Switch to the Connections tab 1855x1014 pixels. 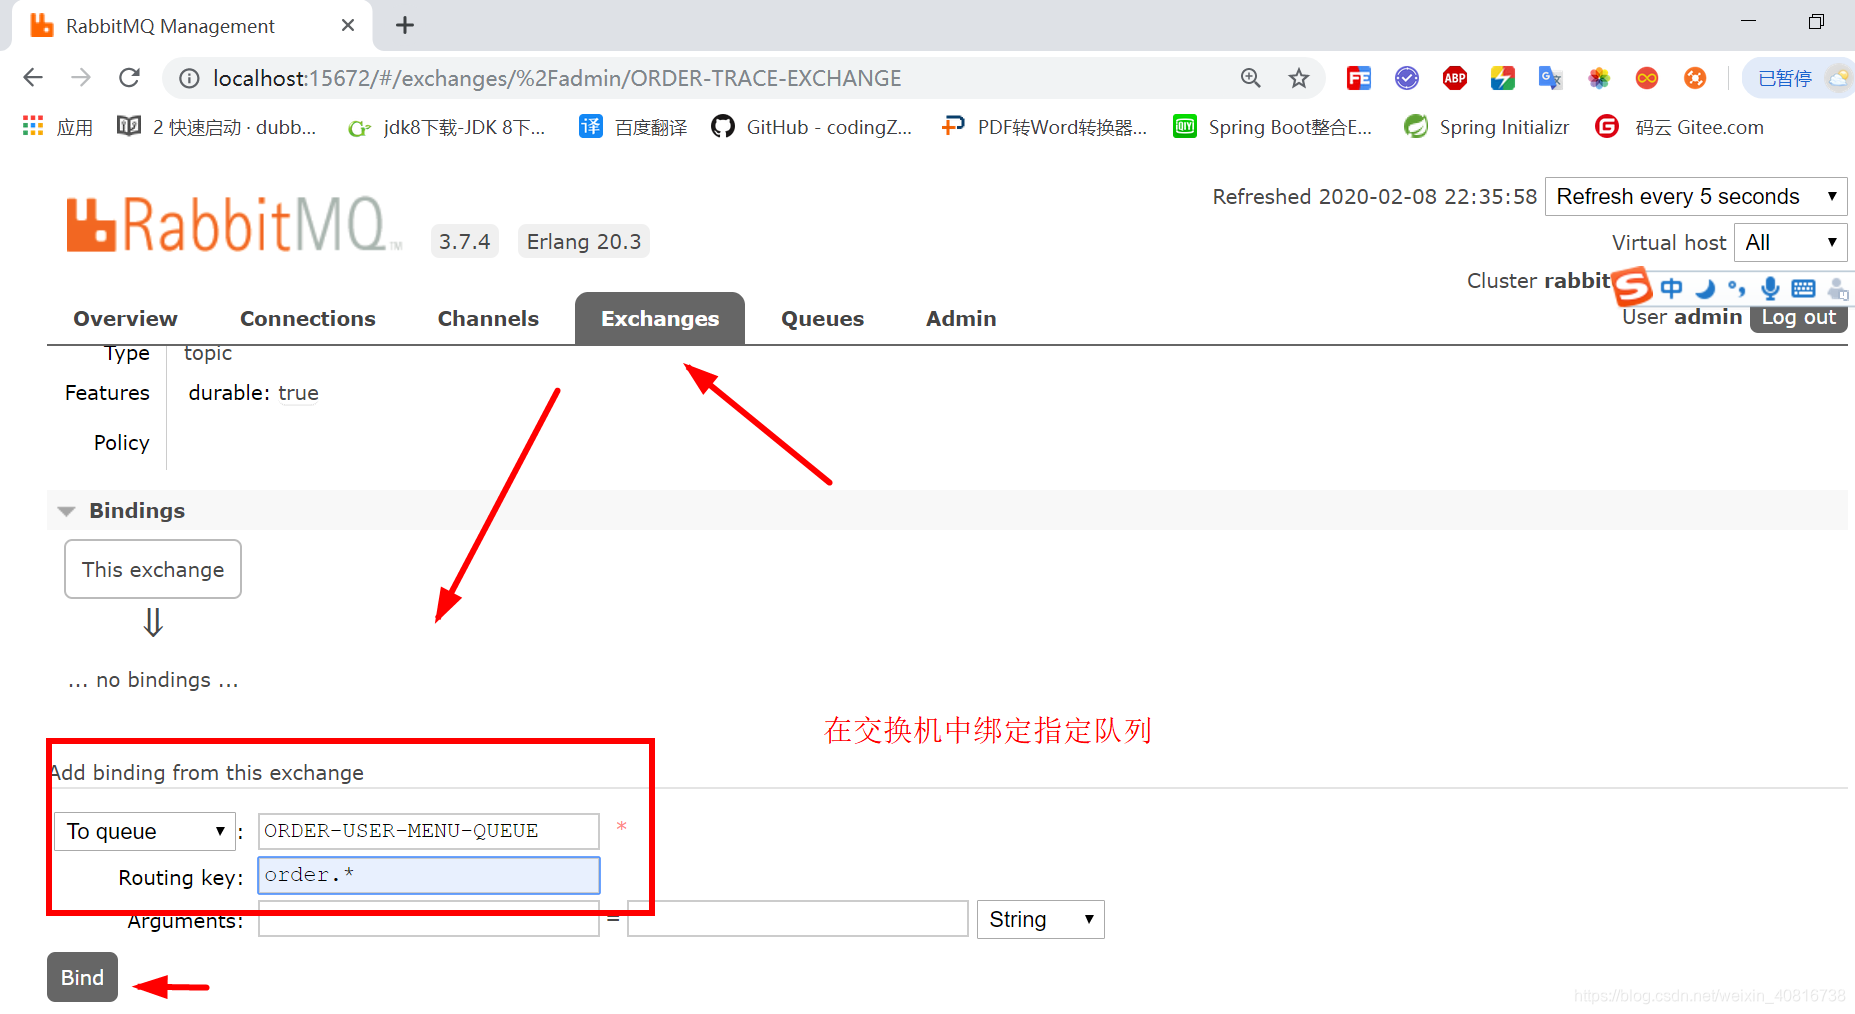point(308,318)
